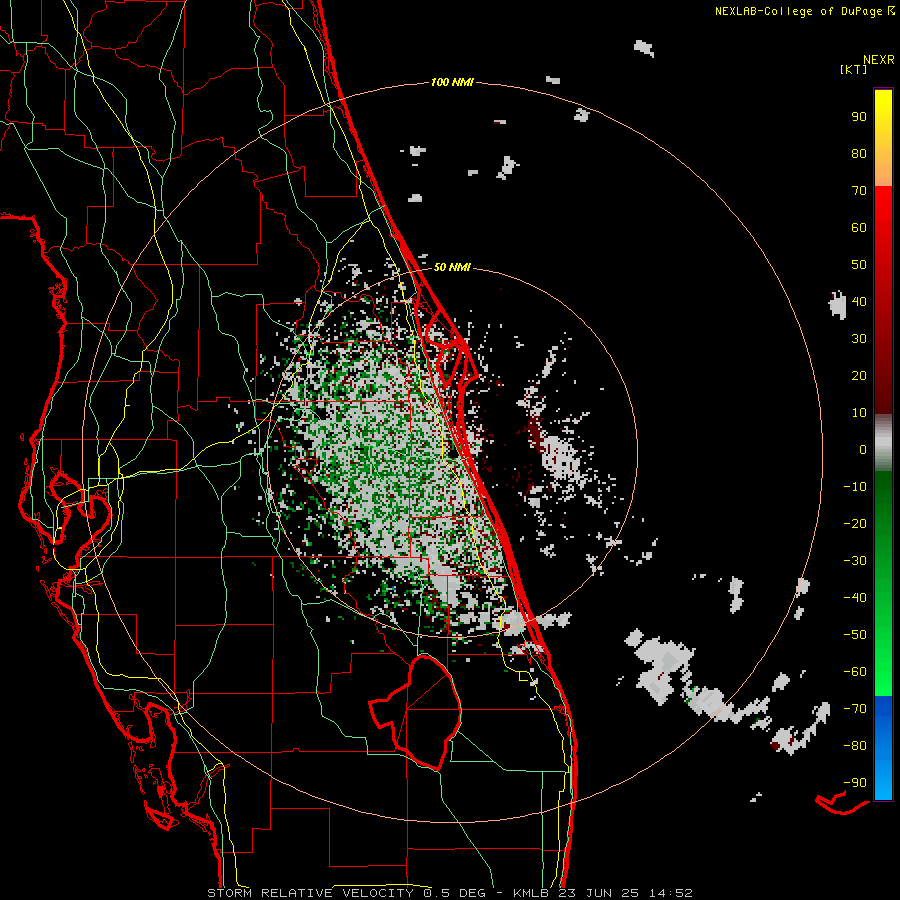Click the [KT] units label

pyautogui.click(x=854, y=69)
